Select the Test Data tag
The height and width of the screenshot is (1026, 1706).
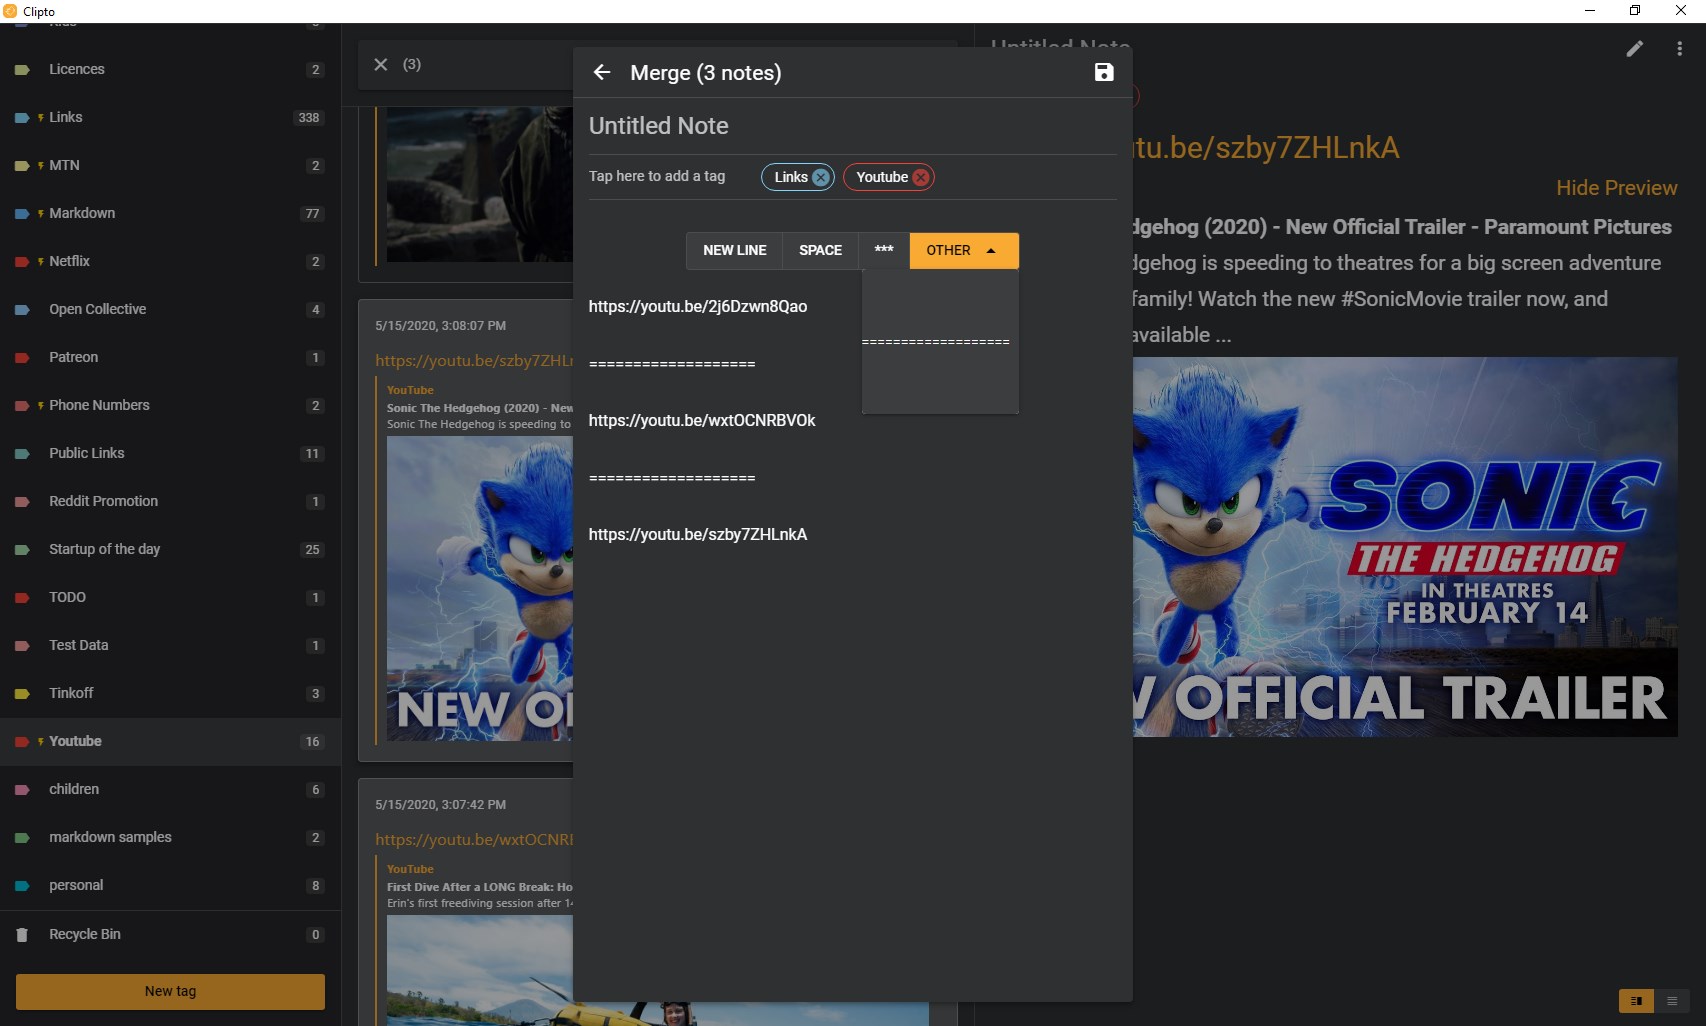click(170, 645)
